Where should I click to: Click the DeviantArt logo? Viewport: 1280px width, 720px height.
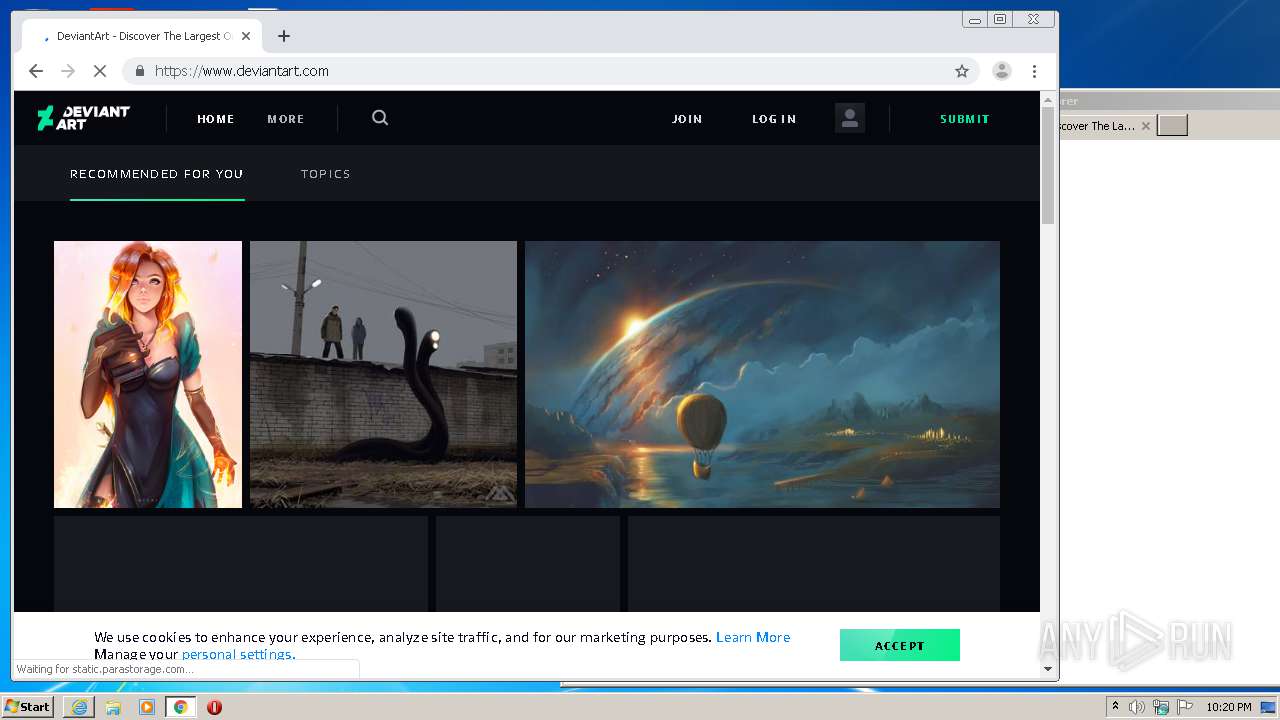click(x=83, y=118)
